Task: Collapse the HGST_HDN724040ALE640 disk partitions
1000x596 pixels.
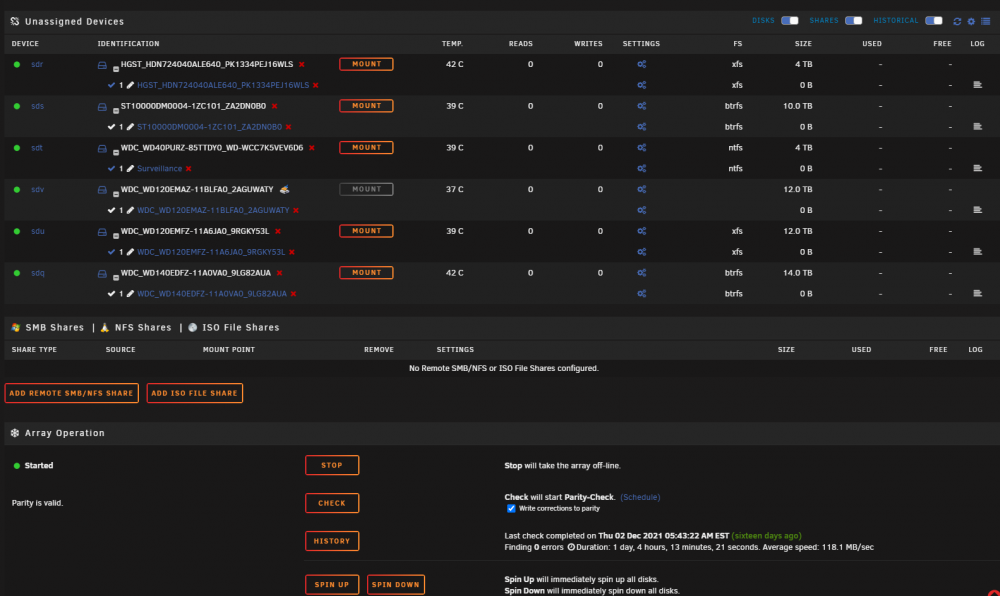Action: tap(115, 68)
